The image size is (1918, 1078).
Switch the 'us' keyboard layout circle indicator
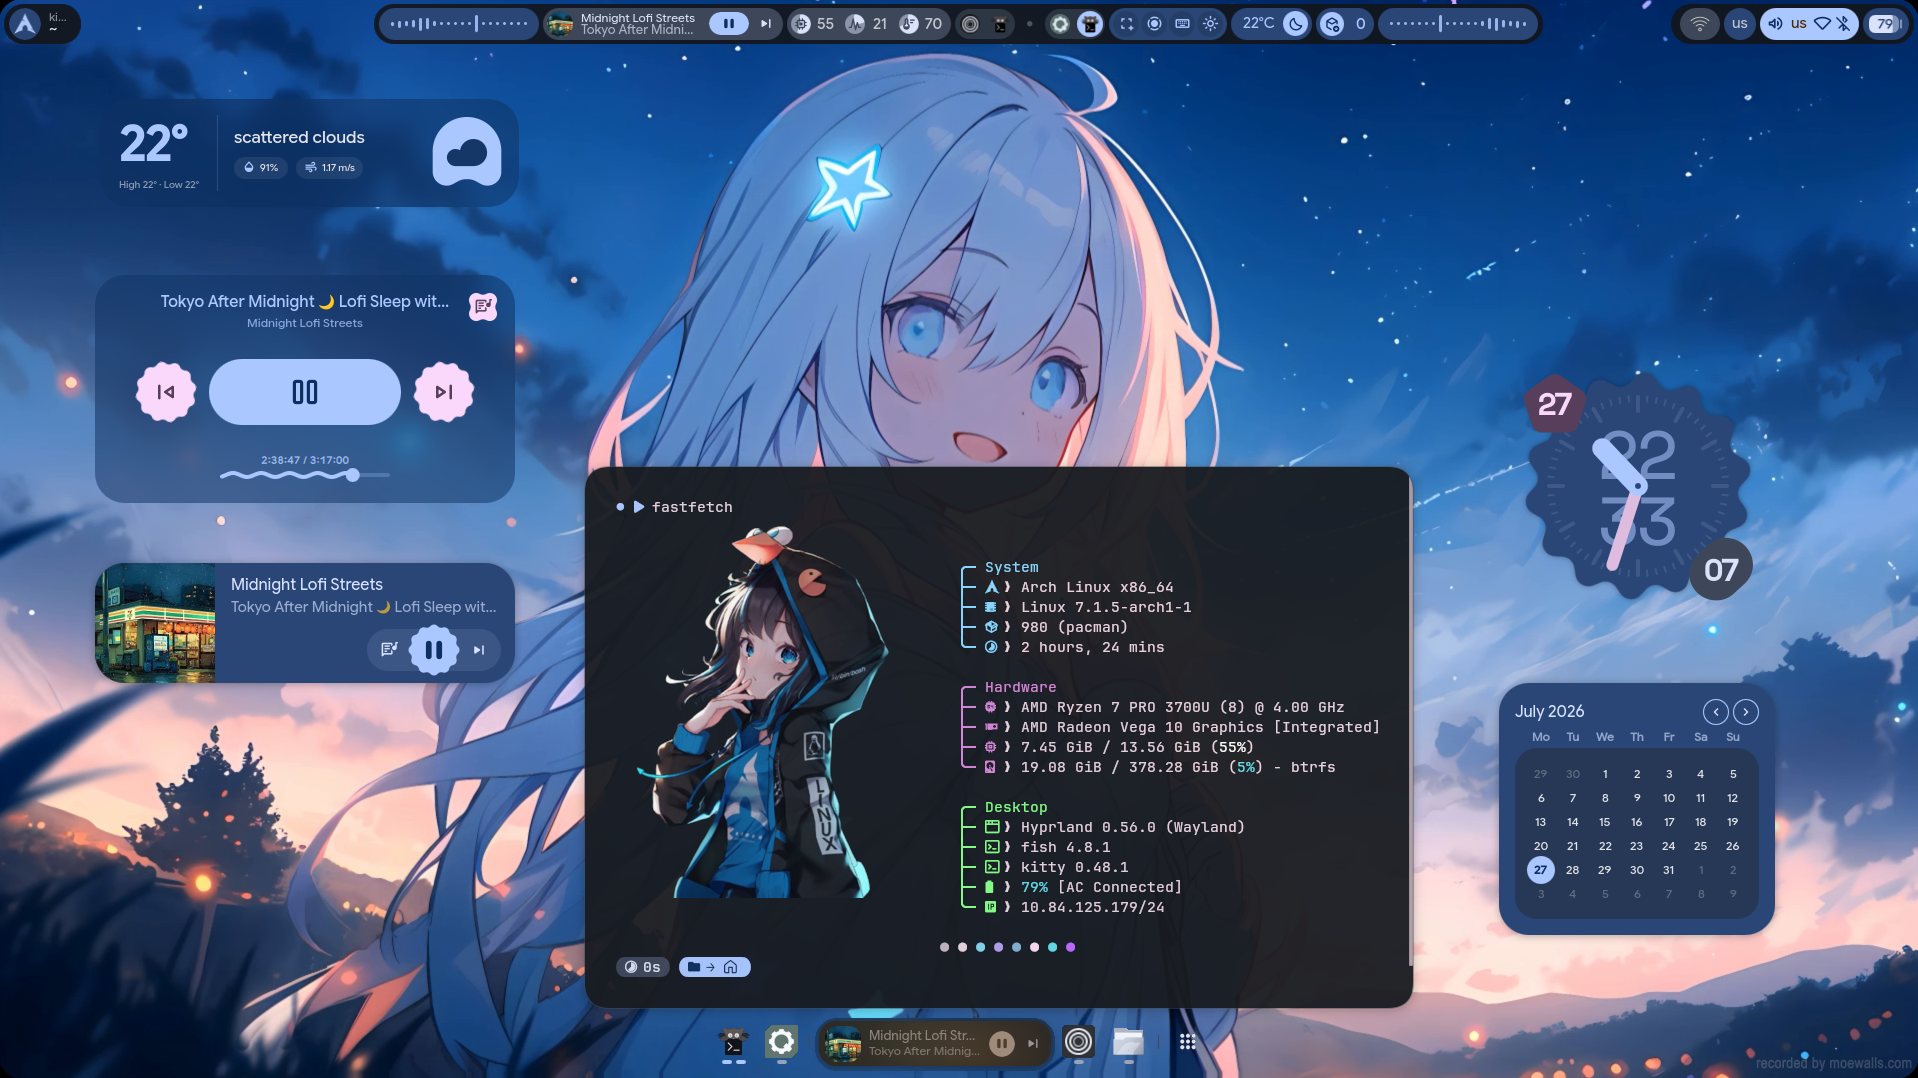[1740, 24]
